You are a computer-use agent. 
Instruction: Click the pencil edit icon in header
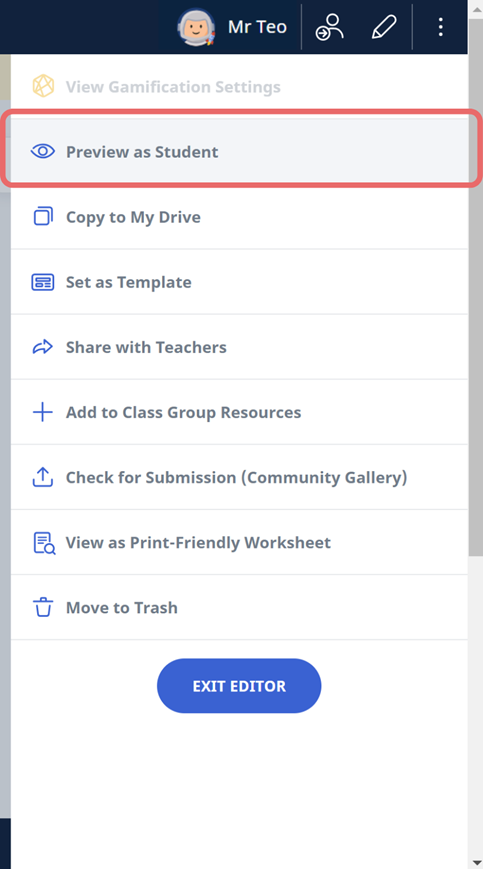click(x=384, y=27)
